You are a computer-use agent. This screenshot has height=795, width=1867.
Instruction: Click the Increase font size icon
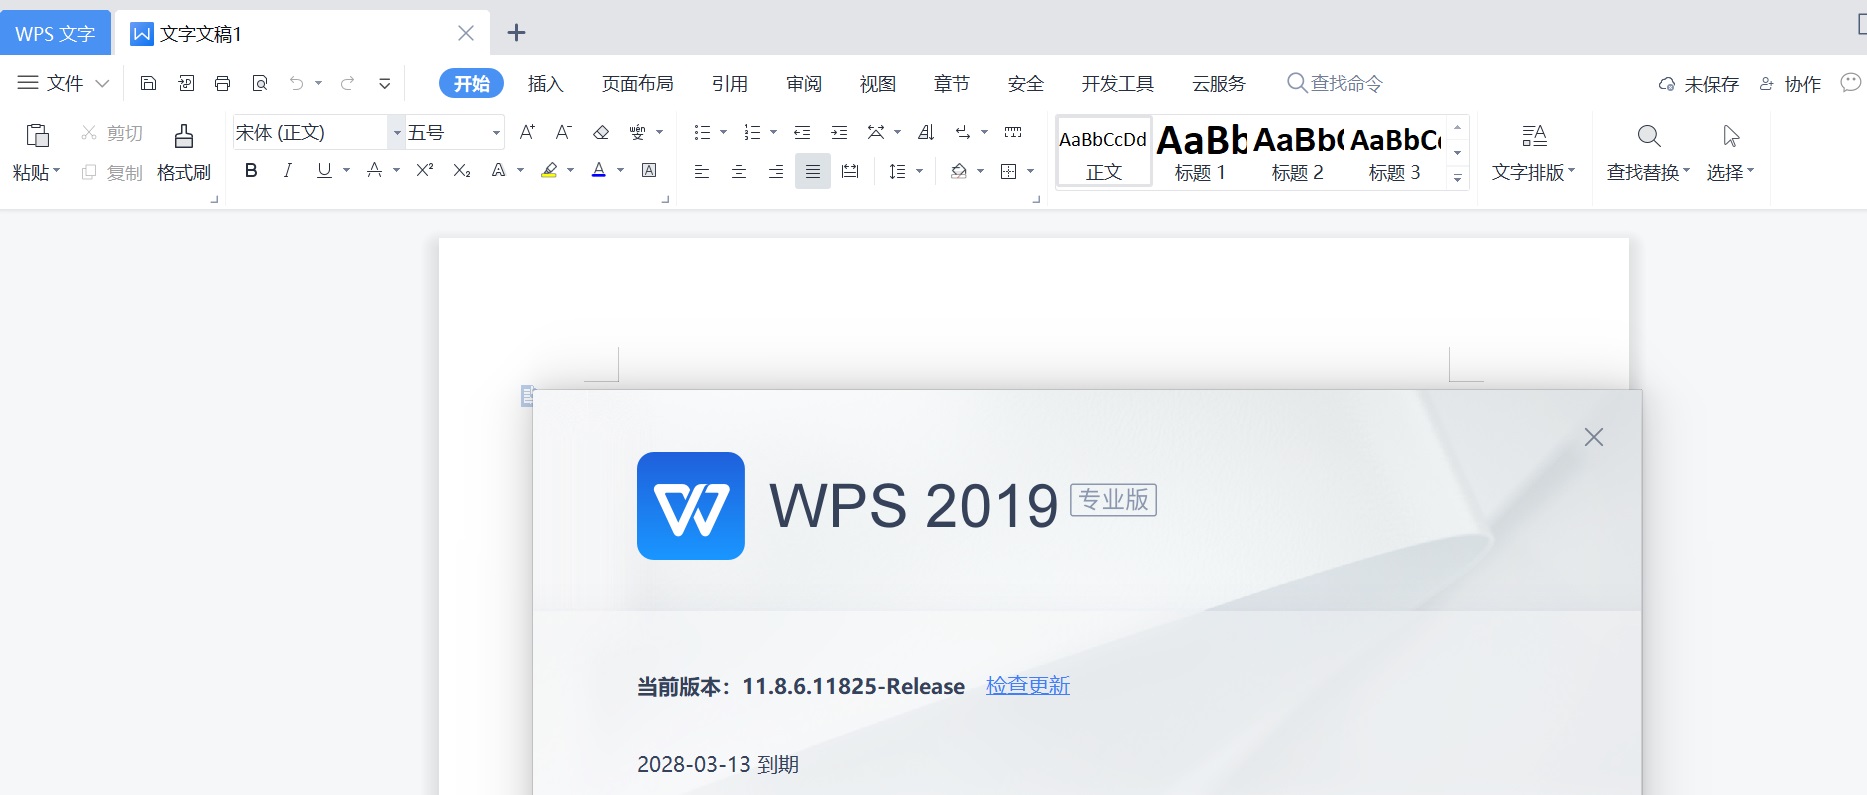527,132
